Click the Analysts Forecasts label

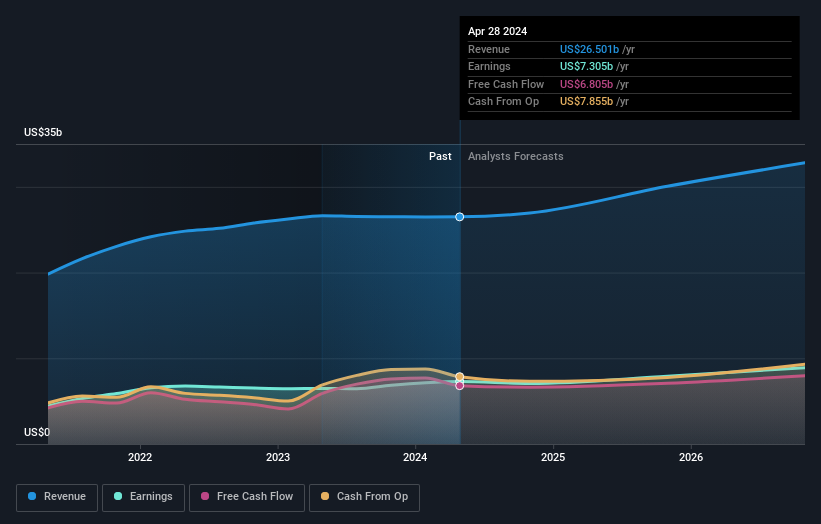coord(516,157)
